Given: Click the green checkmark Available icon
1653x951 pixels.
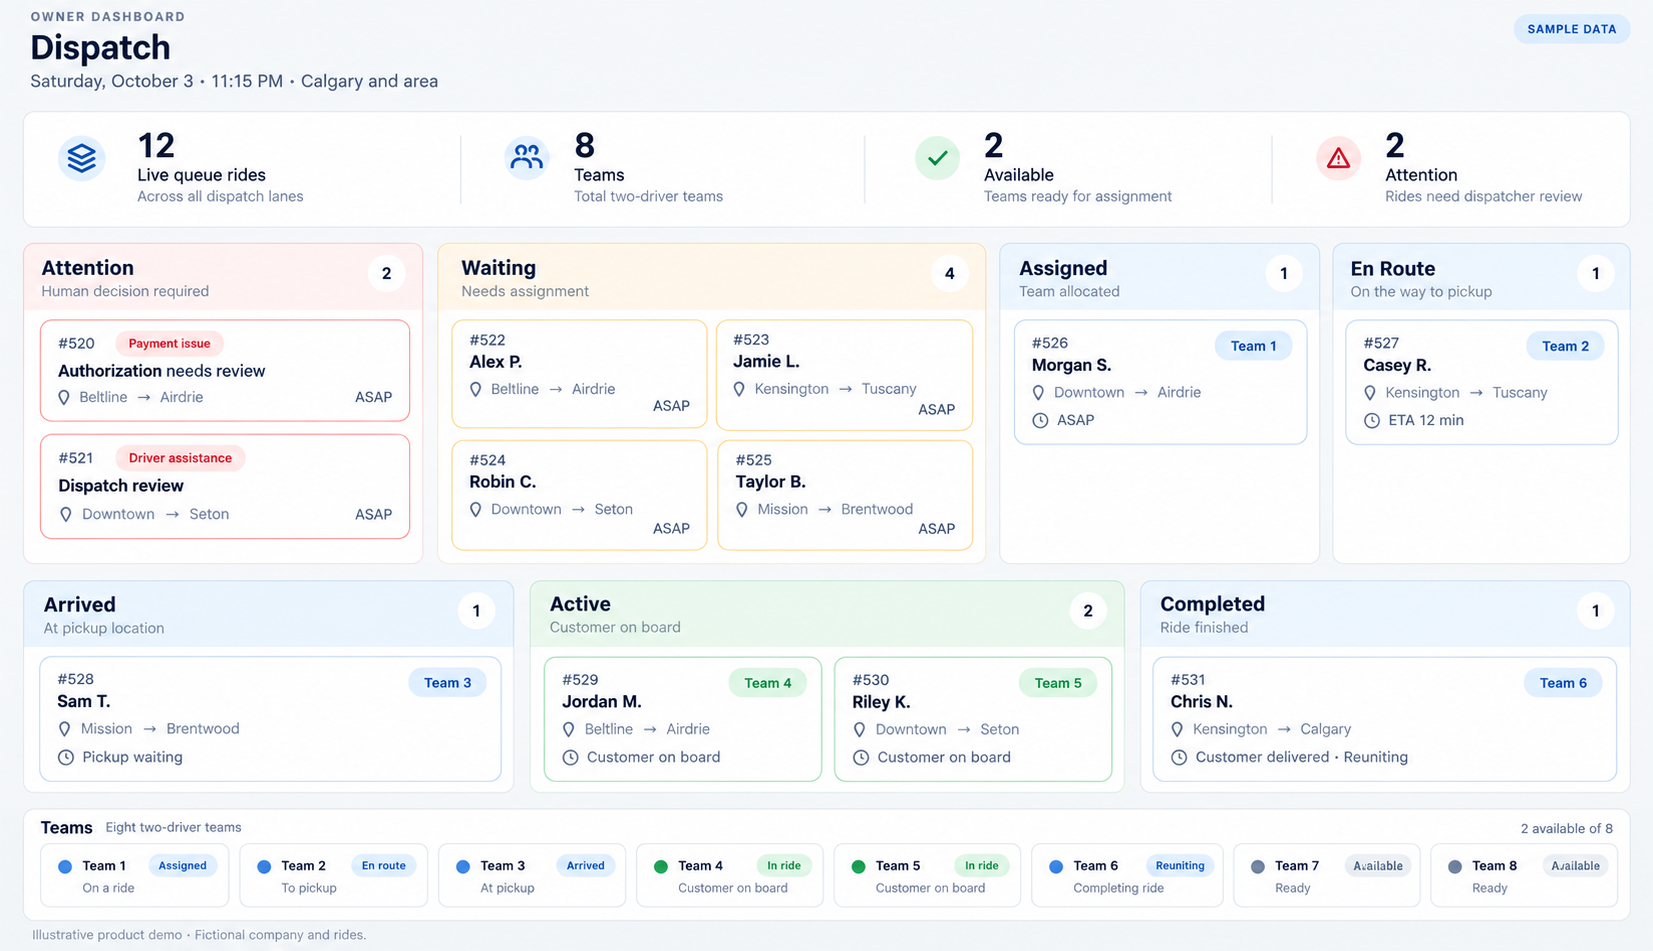Looking at the screenshot, I should [x=937, y=158].
